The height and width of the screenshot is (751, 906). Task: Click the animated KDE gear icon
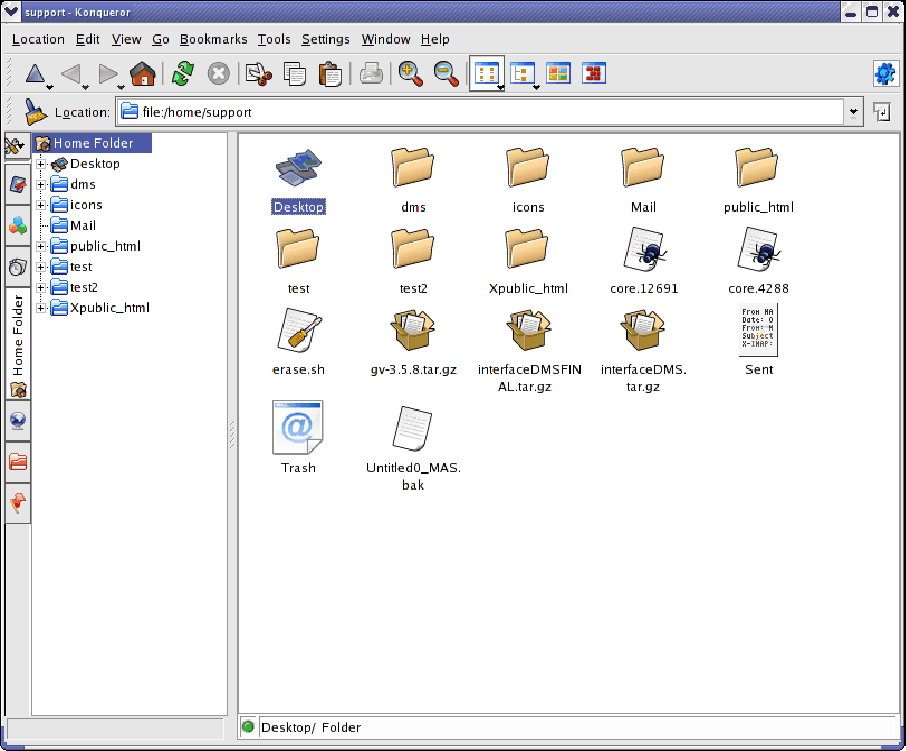(x=885, y=73)
